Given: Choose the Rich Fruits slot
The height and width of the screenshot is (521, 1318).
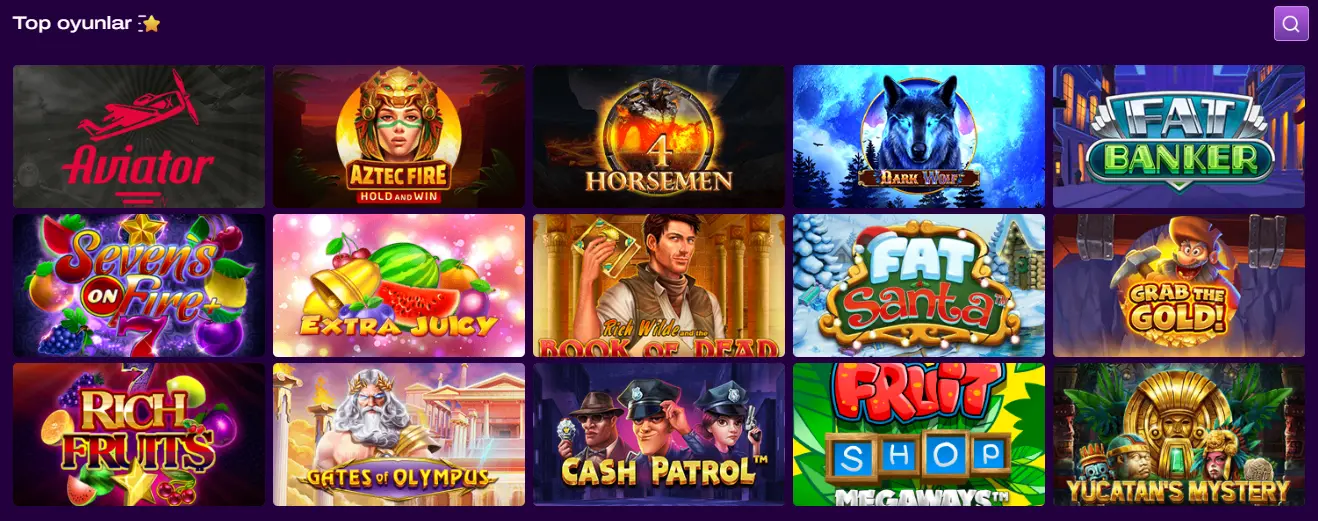Looking at the screenshot, I should 139,434.
